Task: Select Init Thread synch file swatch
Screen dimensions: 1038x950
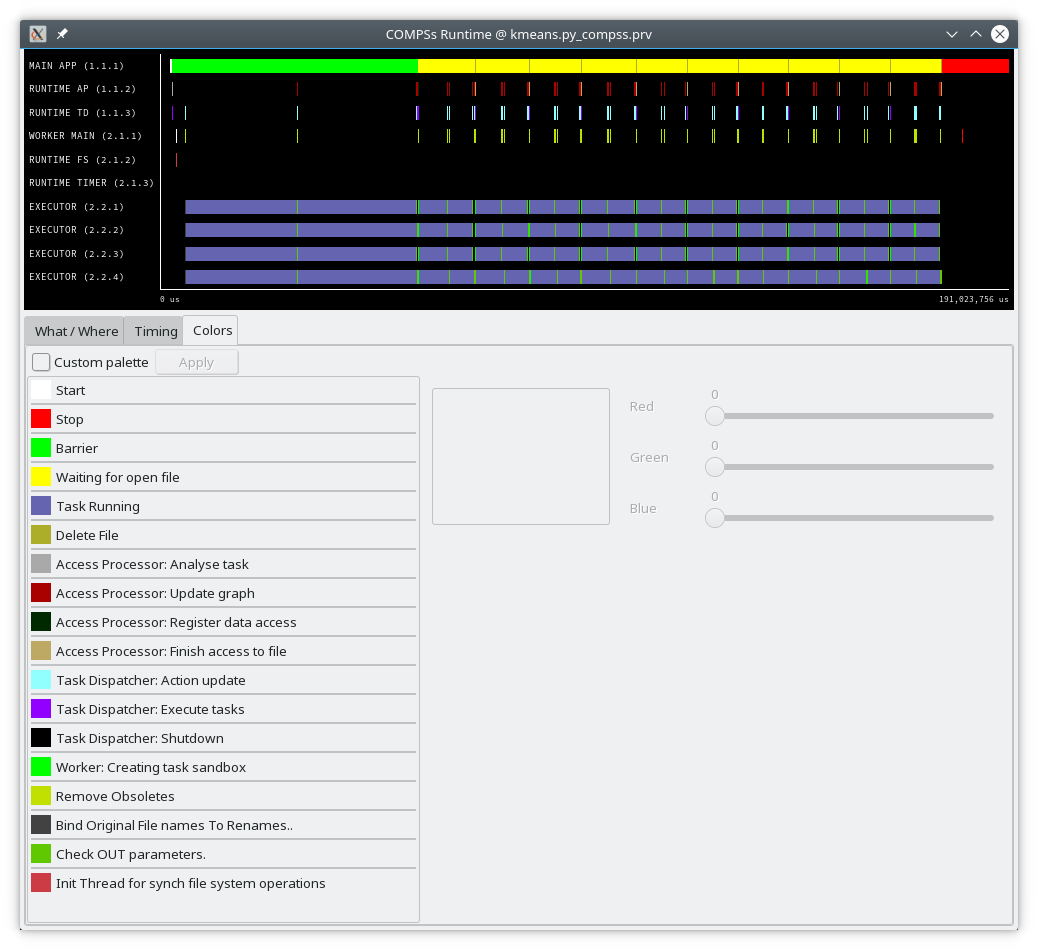Action: (41, 883)
